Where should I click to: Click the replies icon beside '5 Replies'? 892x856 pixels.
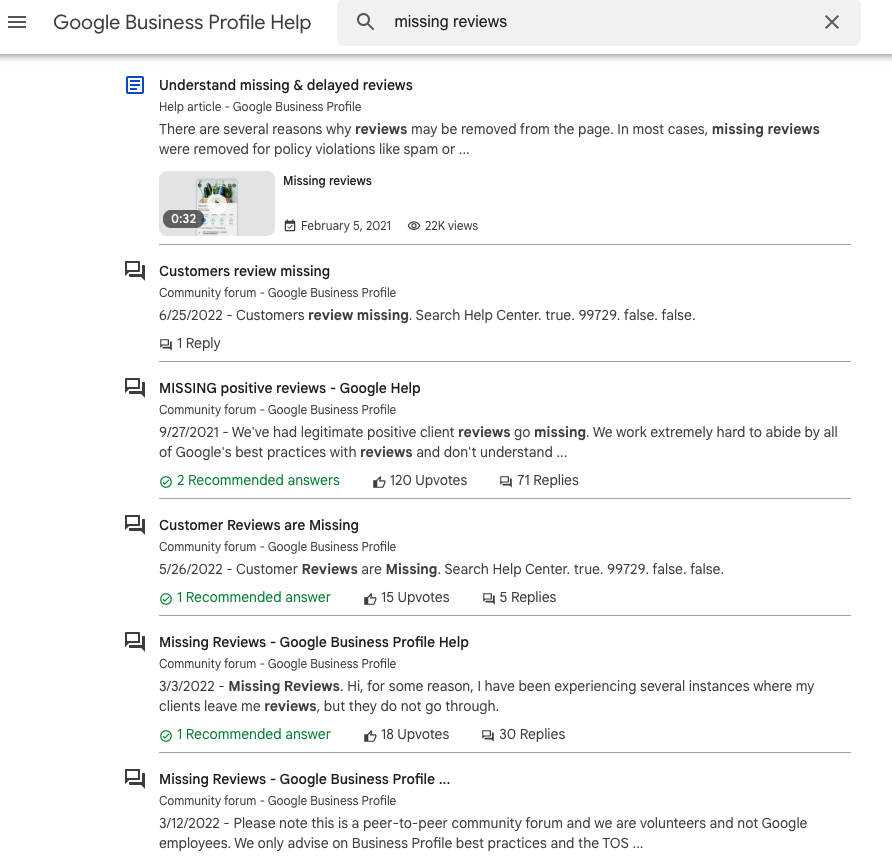[489, 598]
